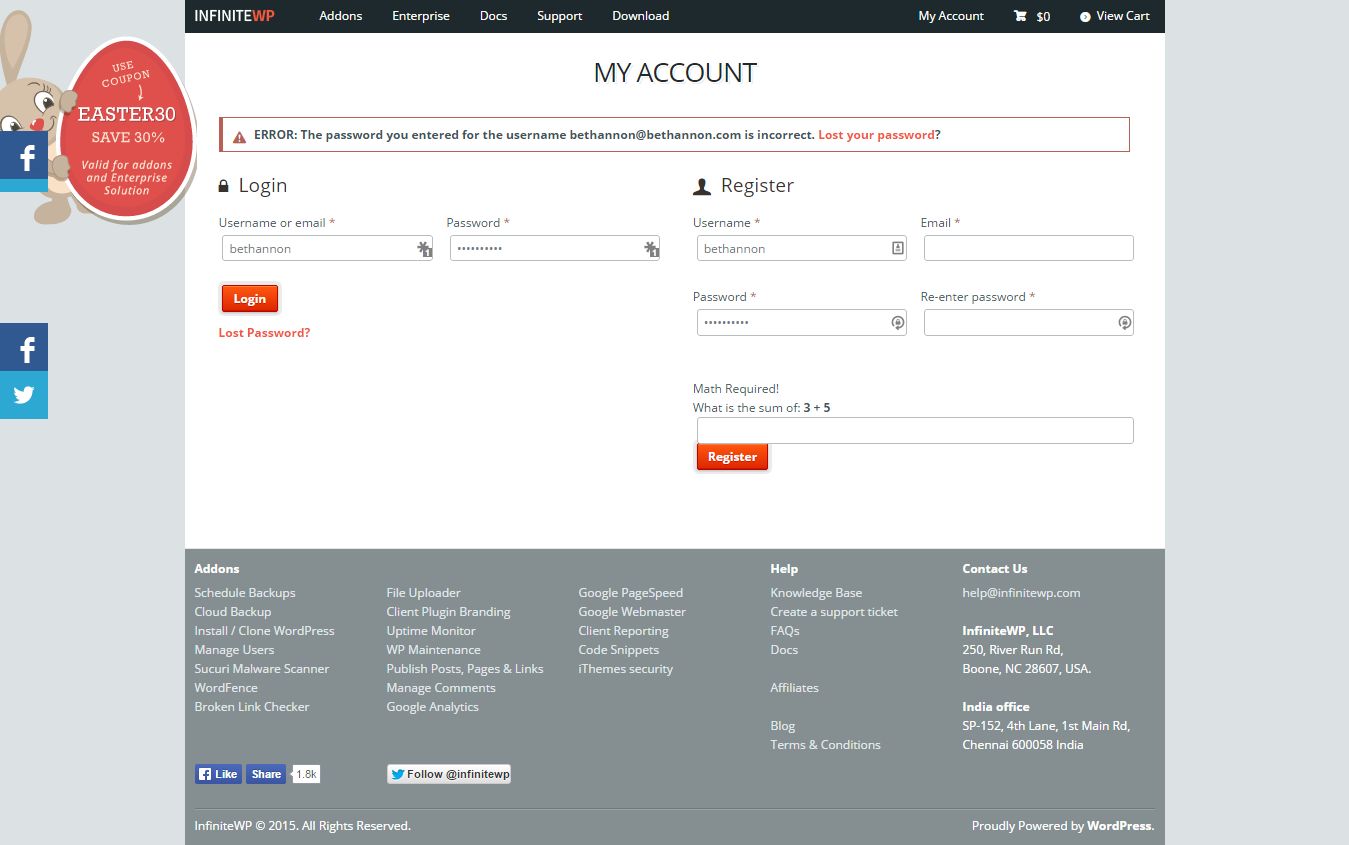Screen dimensions: 1349x845
Task: Click password manager icon in login password field
Action: (651, 249)
